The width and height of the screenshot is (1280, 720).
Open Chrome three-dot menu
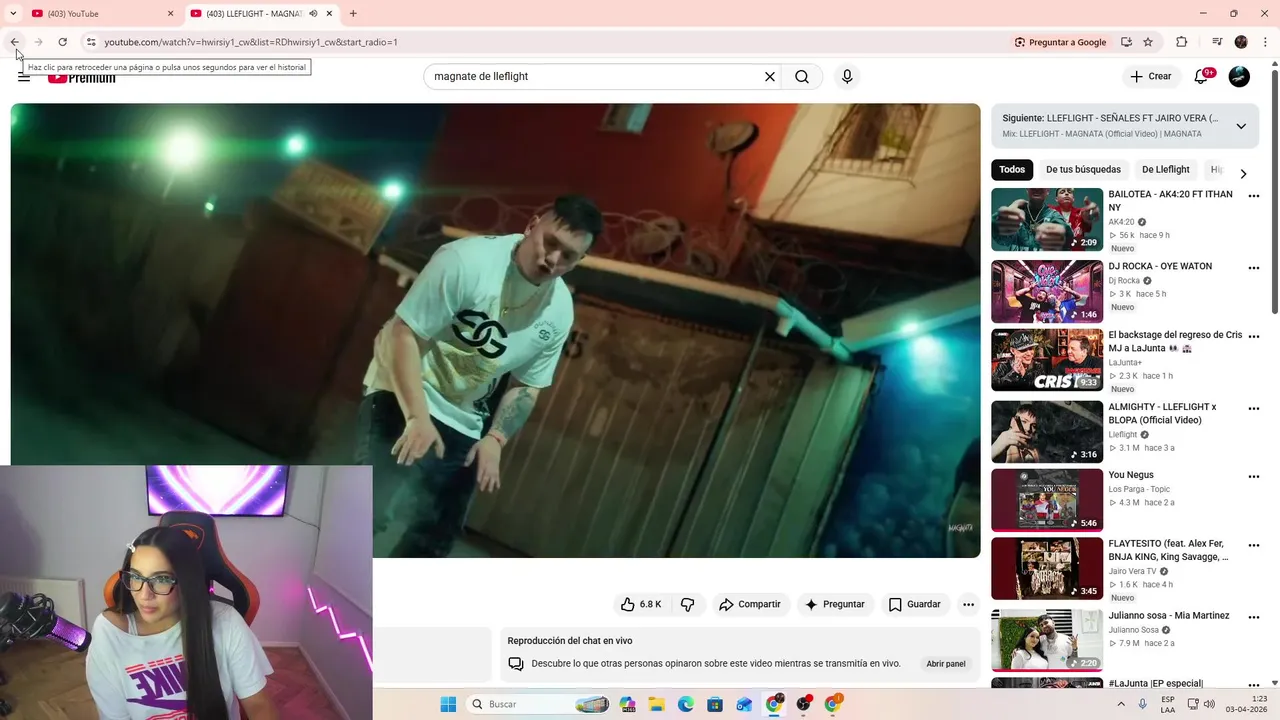coord(1263,42)
